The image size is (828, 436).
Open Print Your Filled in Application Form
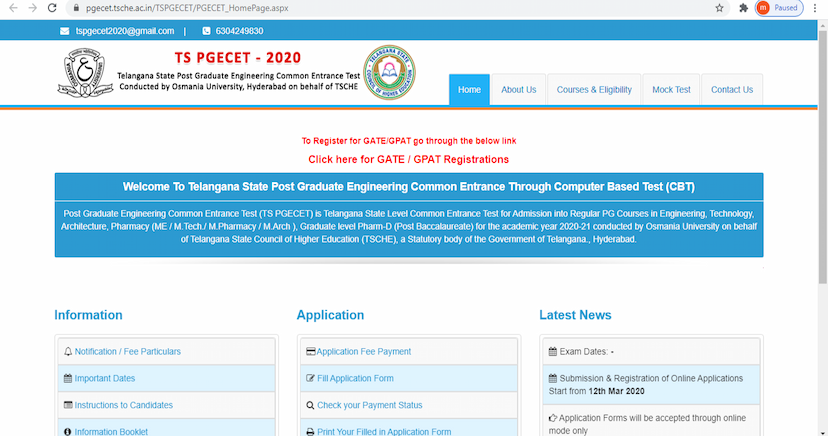(384, 432)
